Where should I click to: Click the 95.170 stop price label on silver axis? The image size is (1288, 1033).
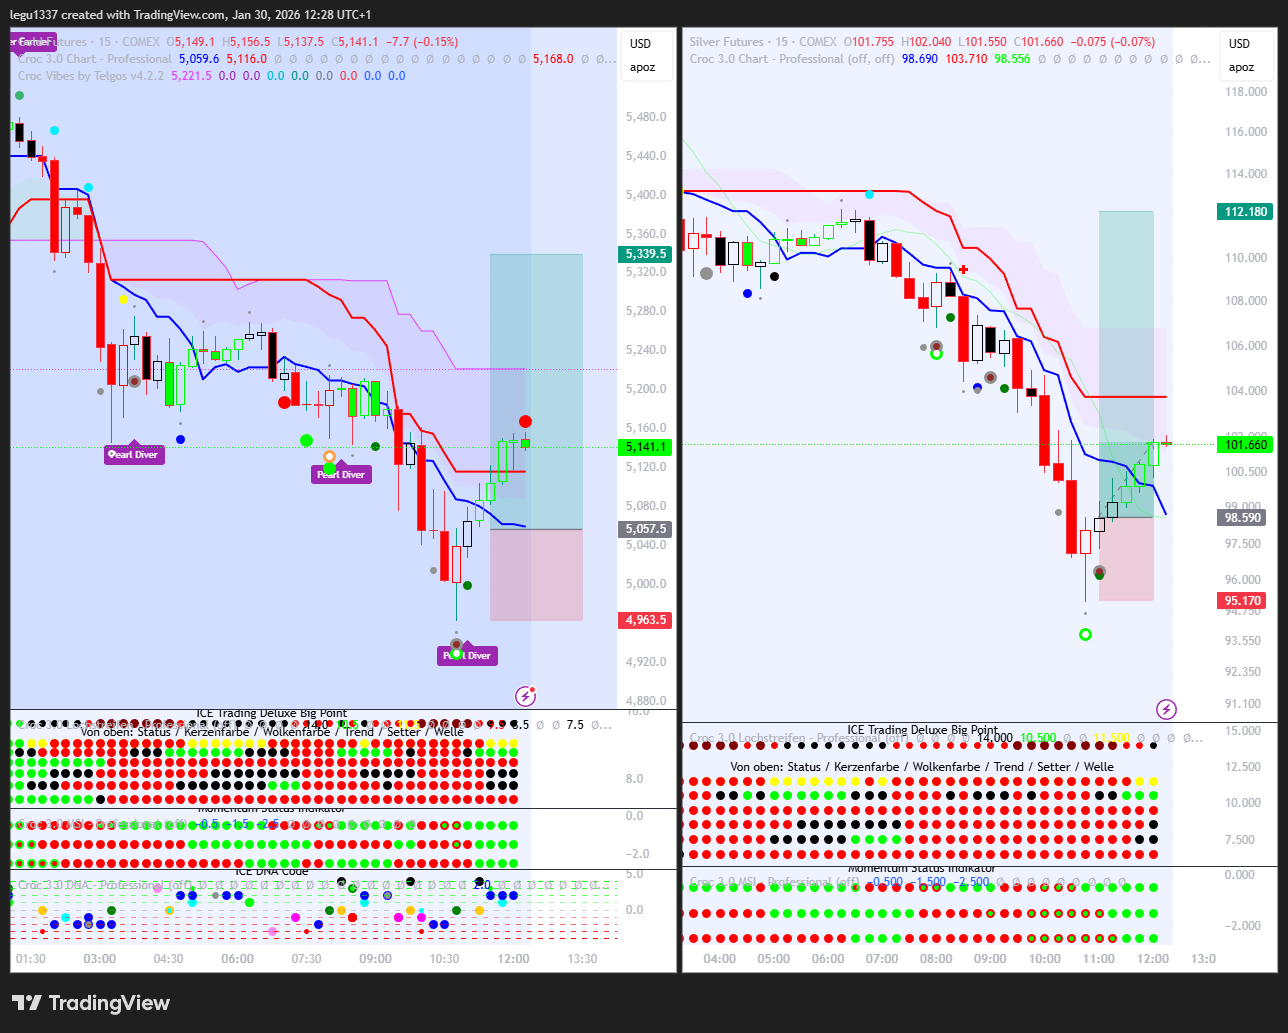pos(1243,601)
